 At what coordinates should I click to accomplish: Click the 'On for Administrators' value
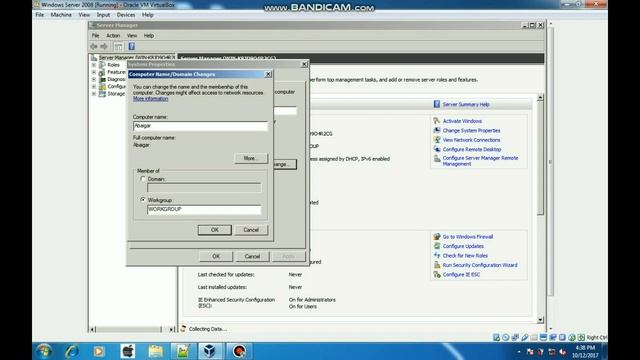tap(312, 300)
